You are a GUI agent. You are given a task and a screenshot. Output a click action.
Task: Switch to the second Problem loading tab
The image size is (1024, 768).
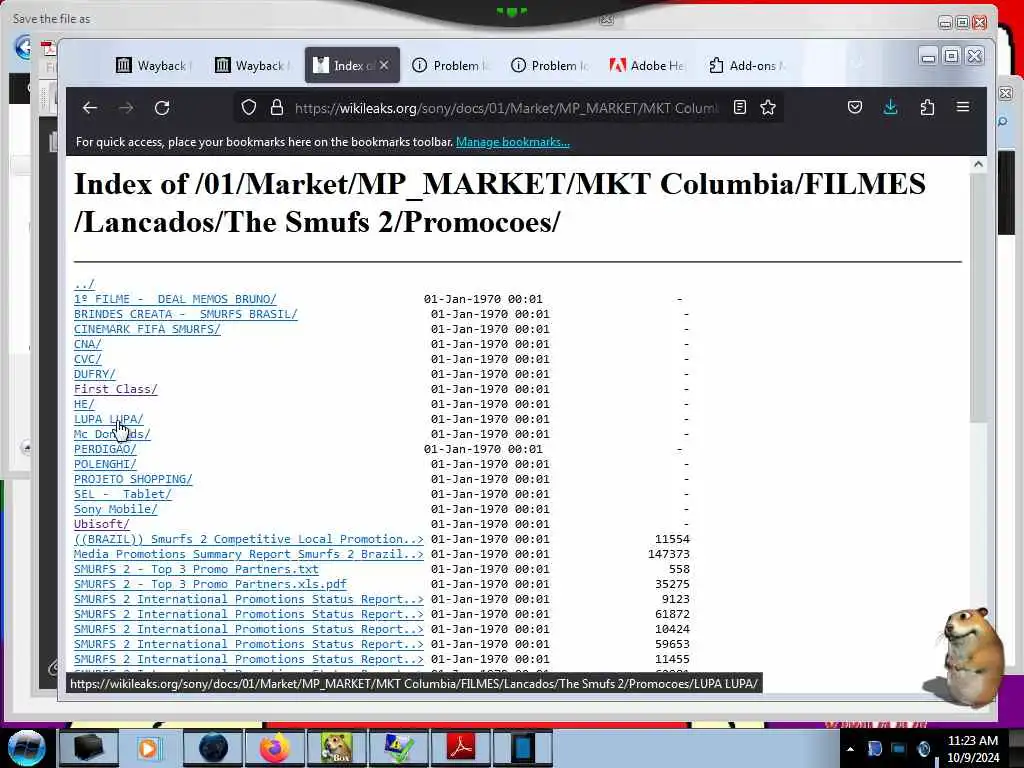pyautogui.click(x=550, y=65)
